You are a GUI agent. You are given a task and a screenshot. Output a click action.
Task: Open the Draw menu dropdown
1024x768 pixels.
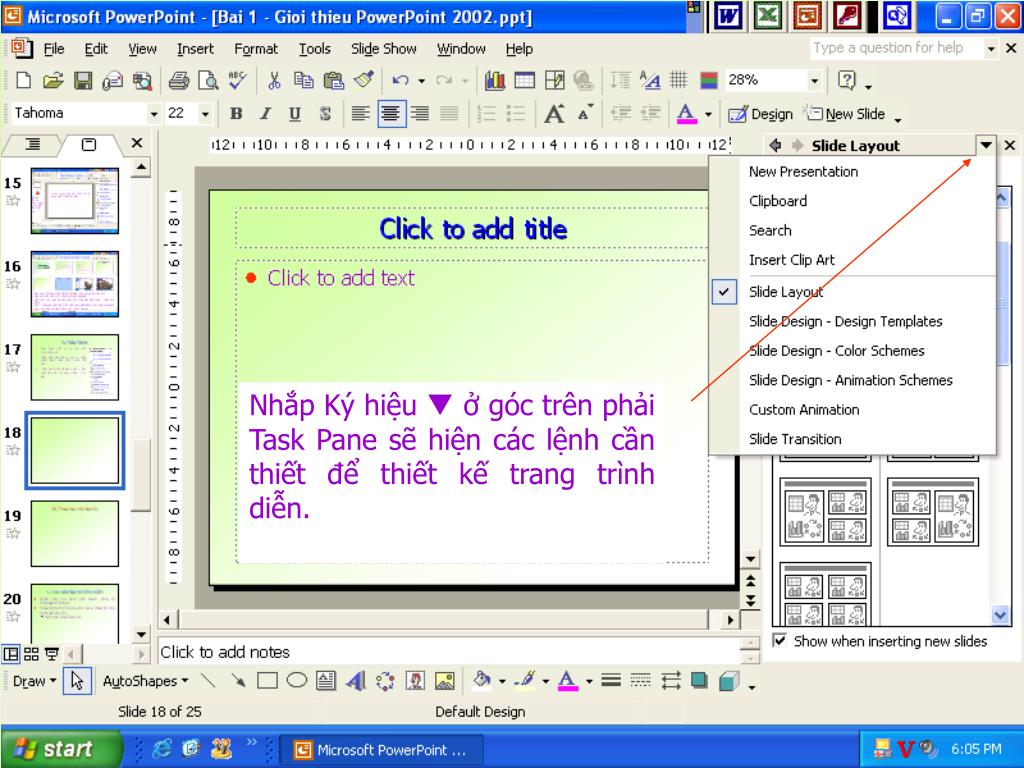[35, 681]
